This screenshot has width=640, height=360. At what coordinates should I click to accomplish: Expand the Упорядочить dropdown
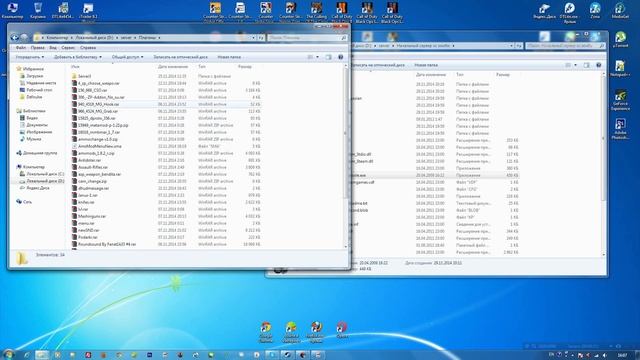30,57
